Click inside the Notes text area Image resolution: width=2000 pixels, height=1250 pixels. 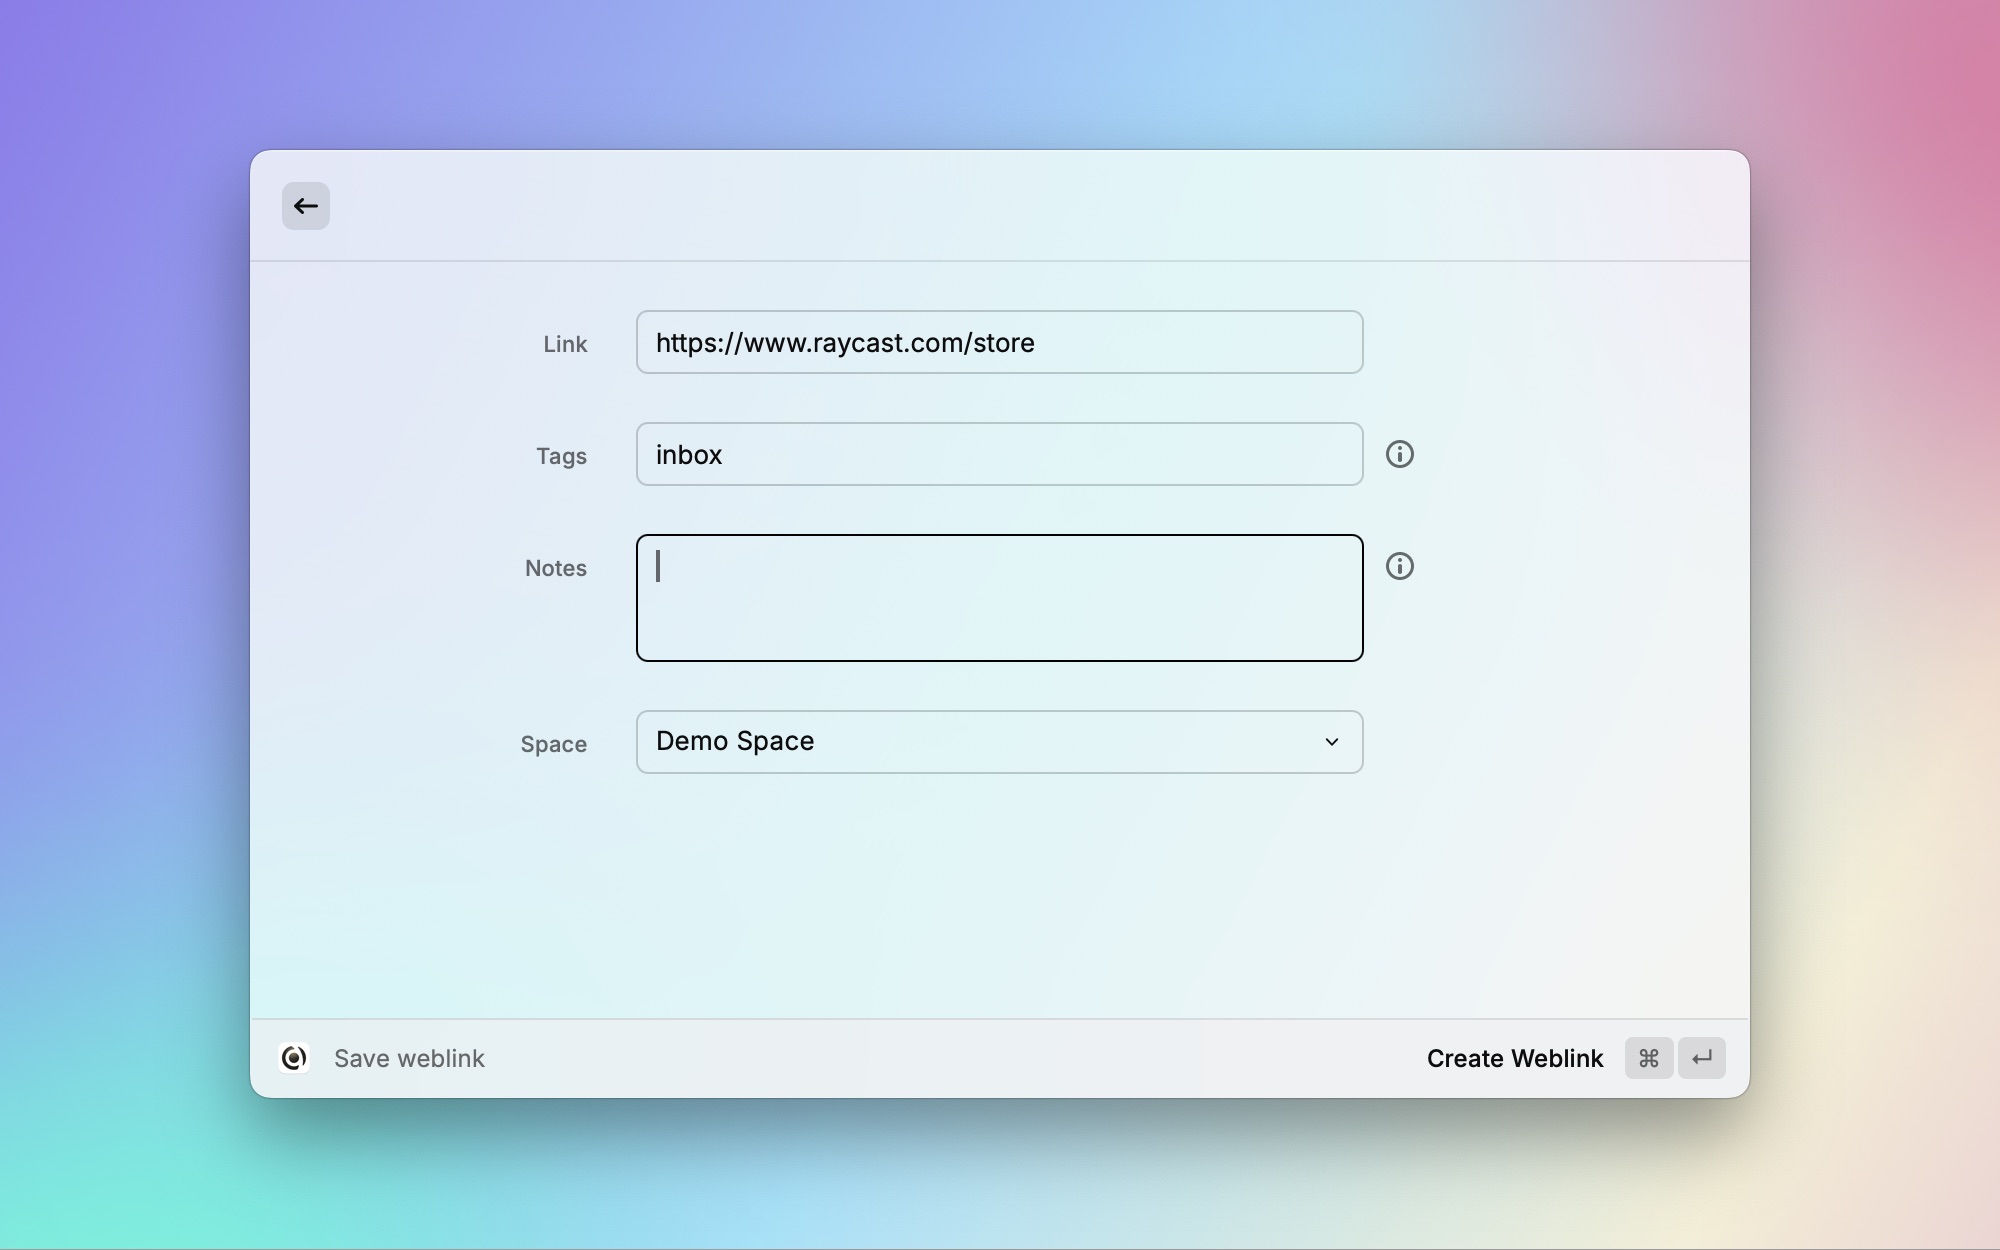pyautogui.click(x=1000, y=598)
